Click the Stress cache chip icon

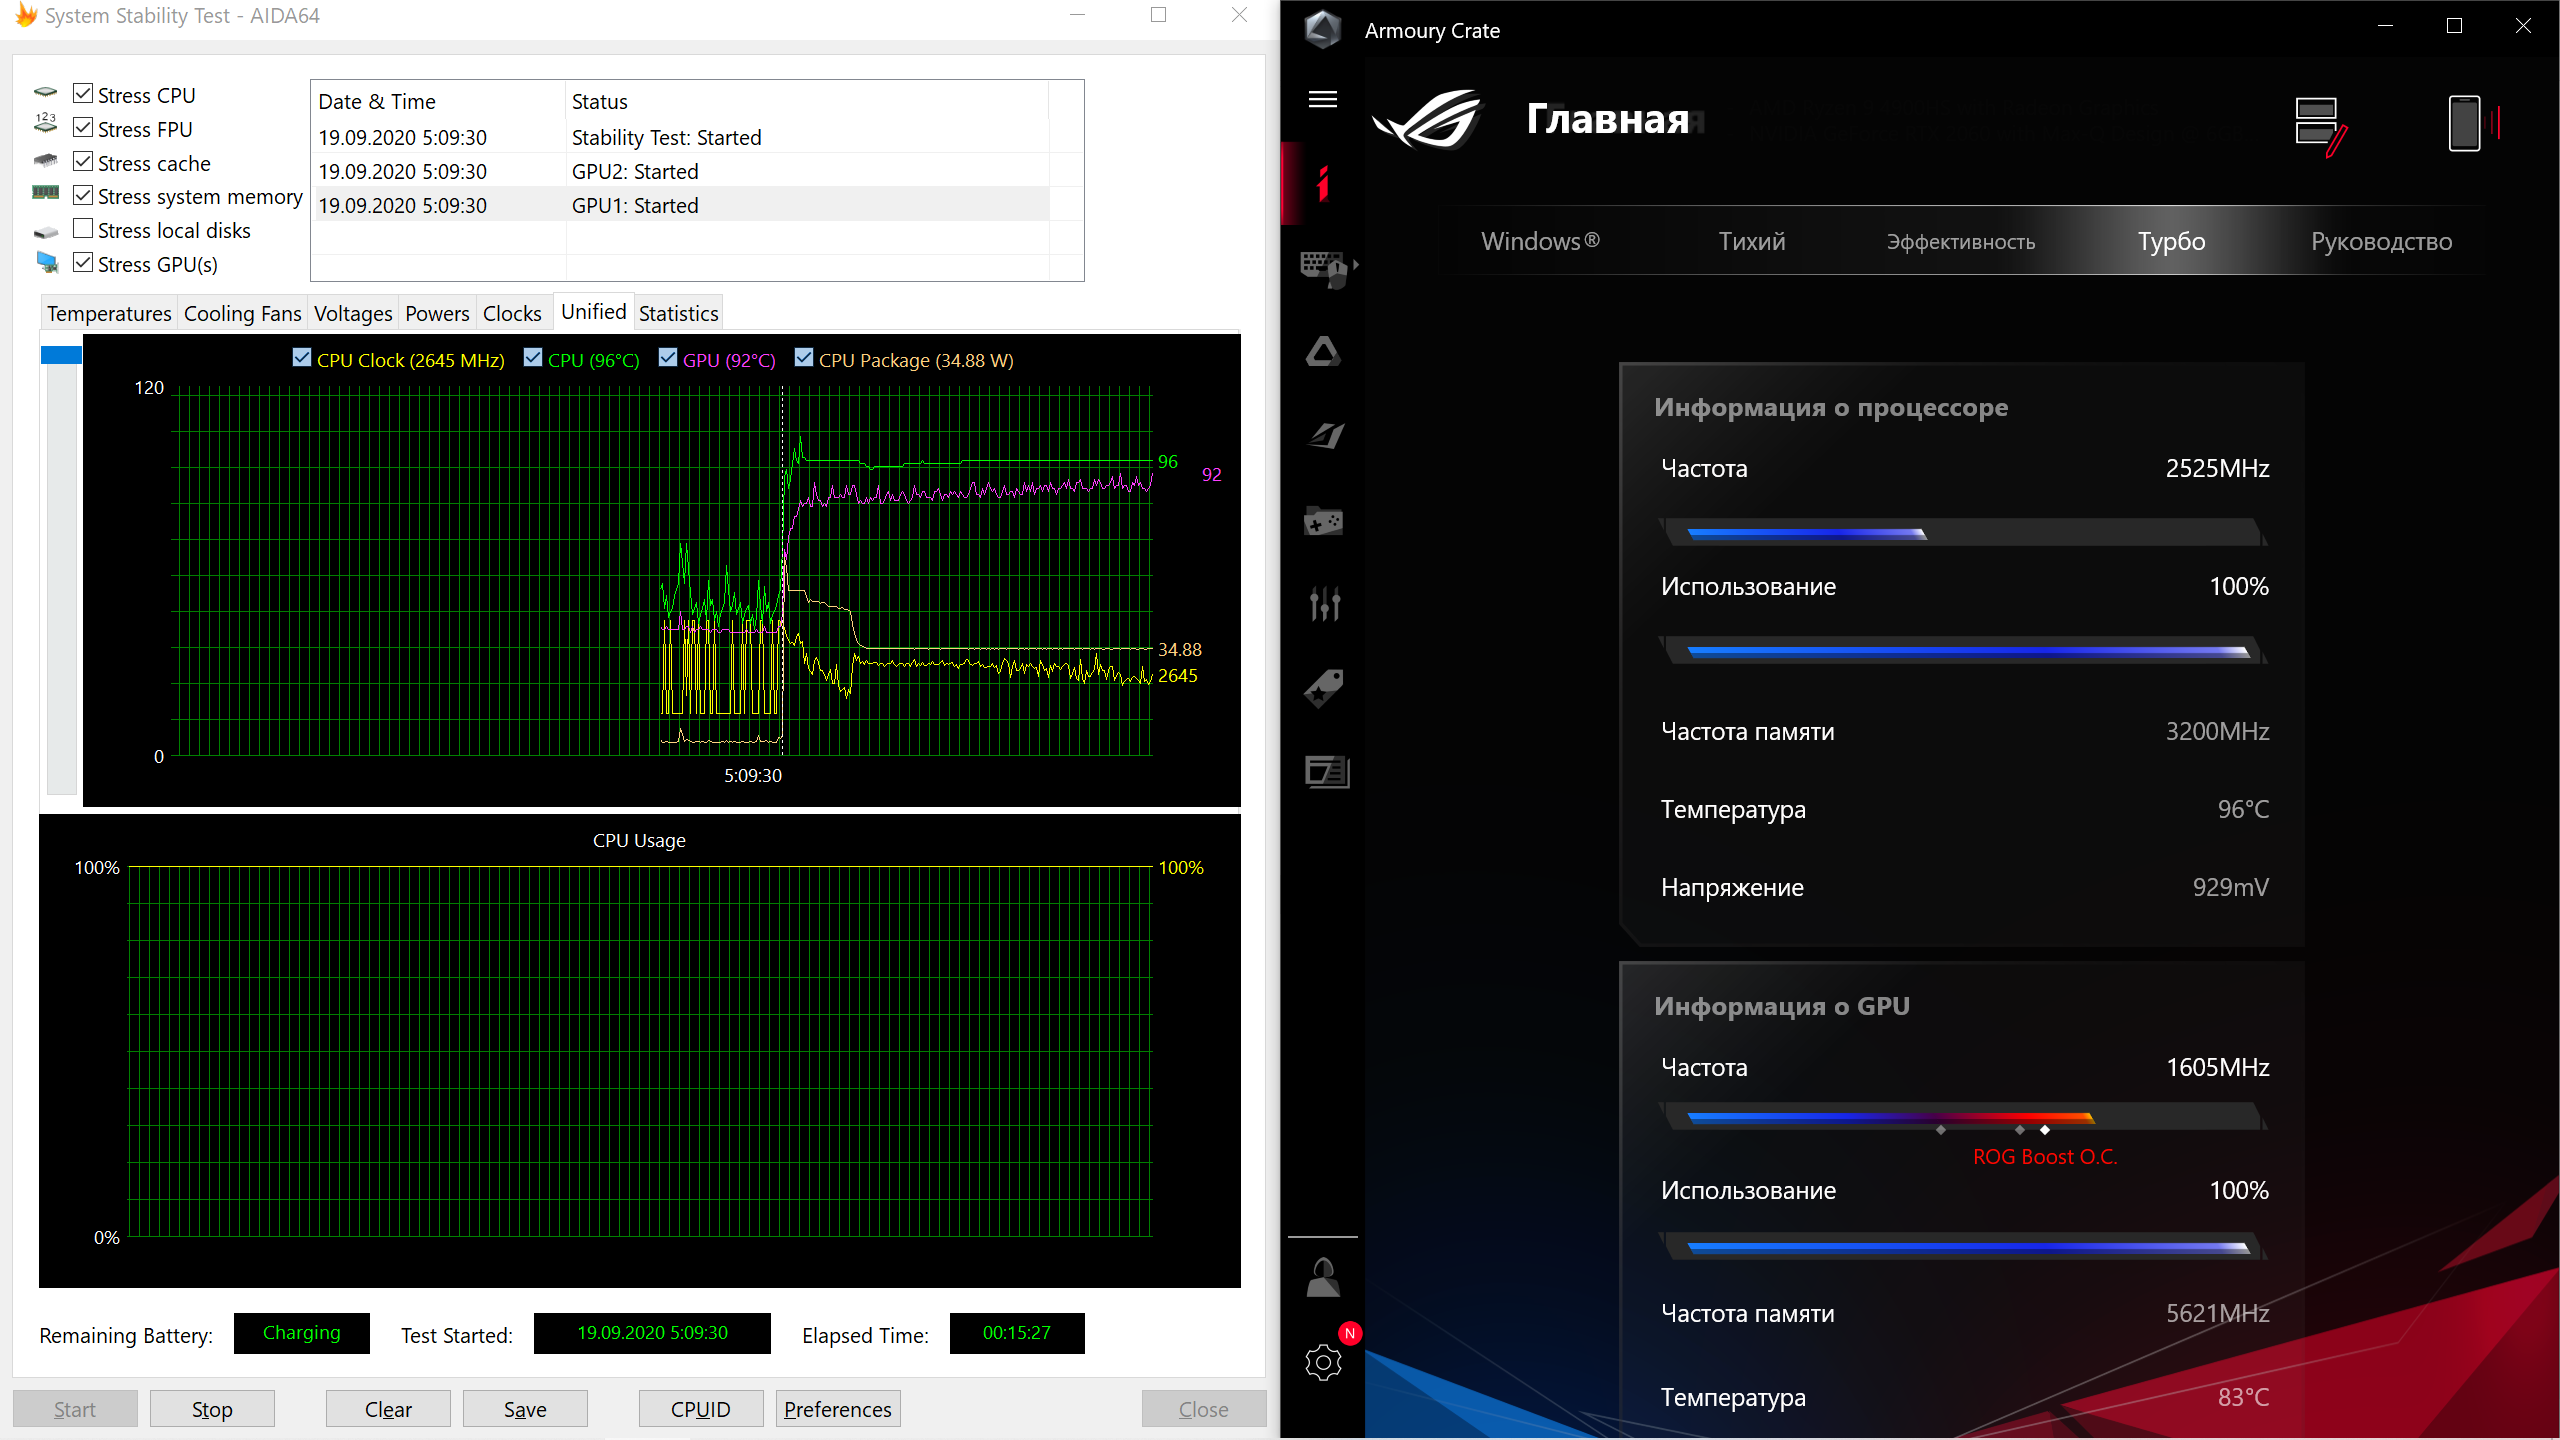(45, 160)
